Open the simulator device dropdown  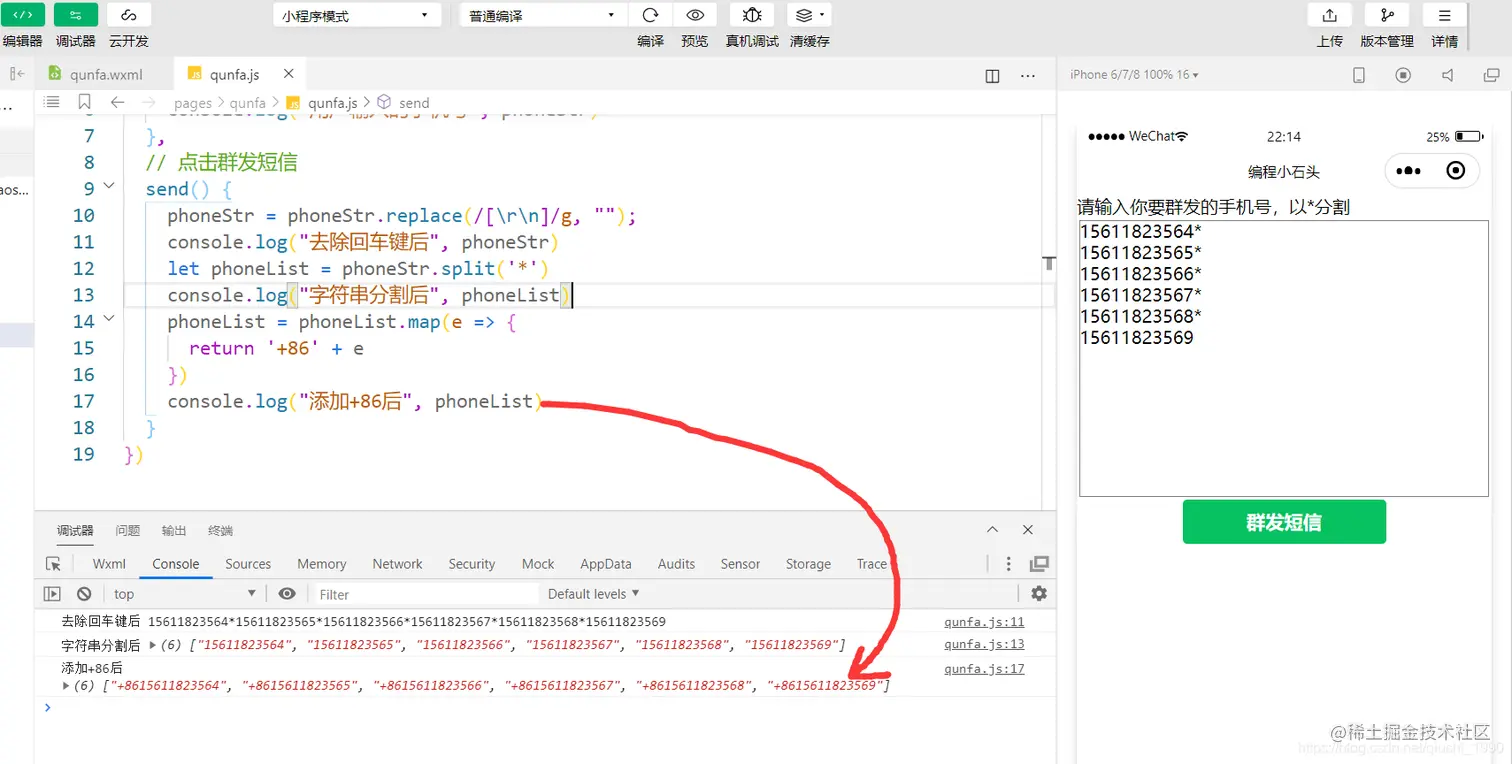pyautogui.click(x=1134, y=75)
